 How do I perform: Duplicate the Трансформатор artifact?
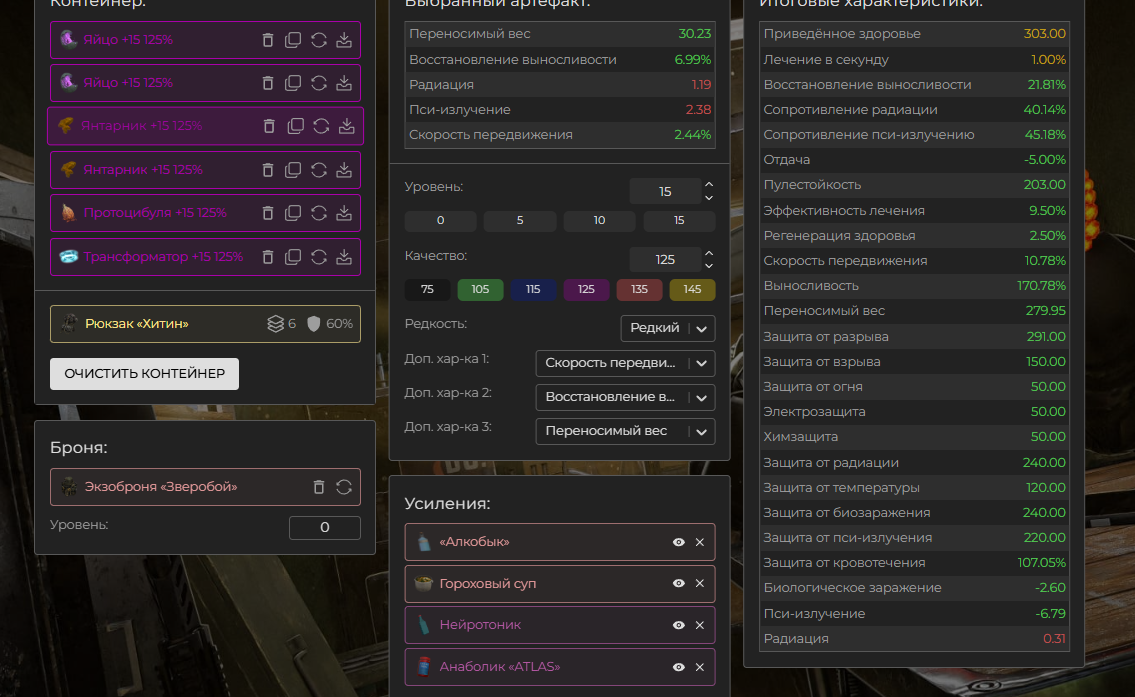293,257
